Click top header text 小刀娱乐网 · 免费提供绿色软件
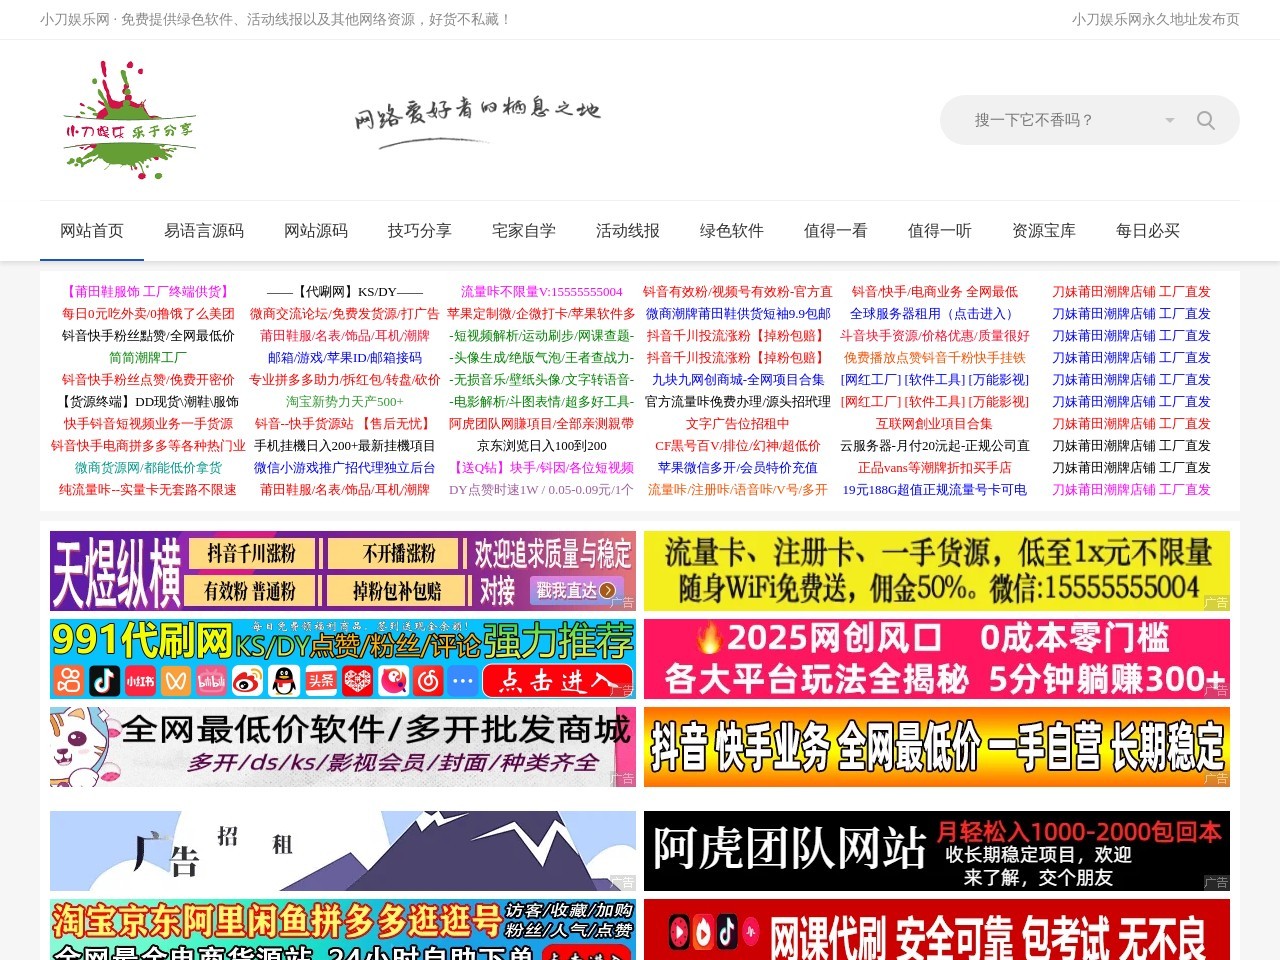The width and height of the screenshot is (1280, 960). point(275,19)
